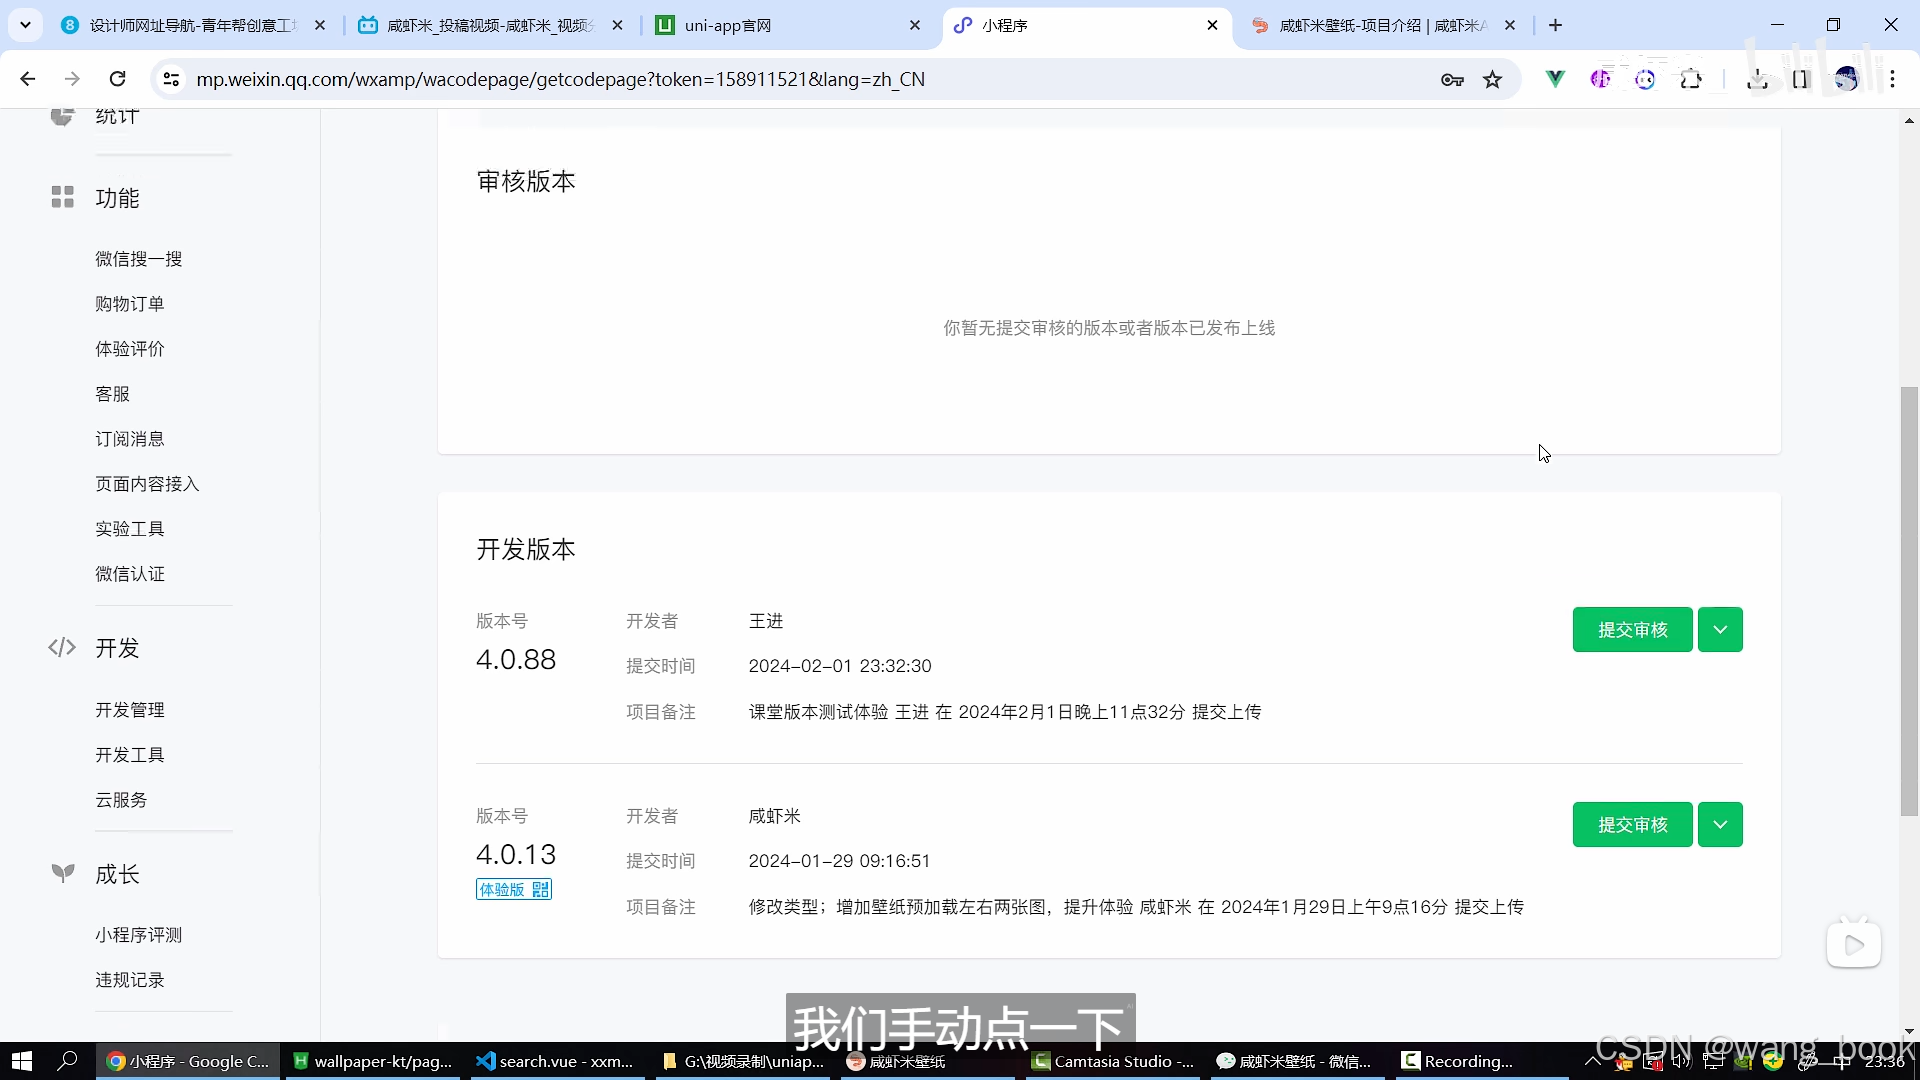Open site information icon in address bar
1920x1080 pixels.
[x=171, y=79]
